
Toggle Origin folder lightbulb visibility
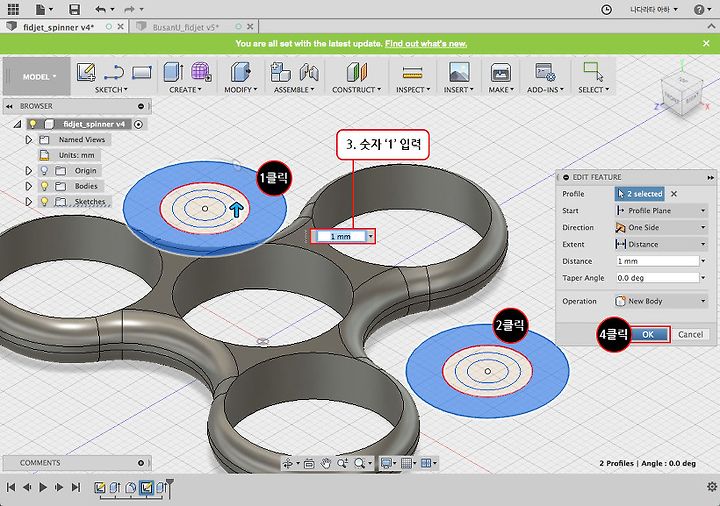point(44,170)
